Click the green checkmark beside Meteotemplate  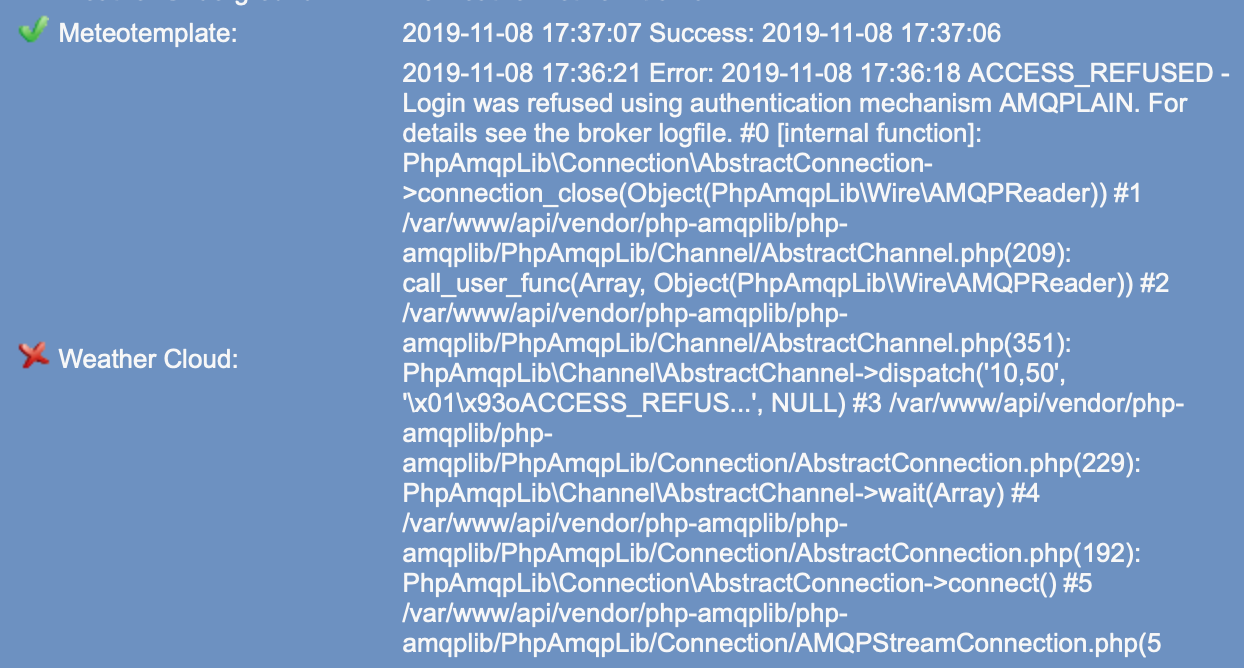click(x=33, y=32)
